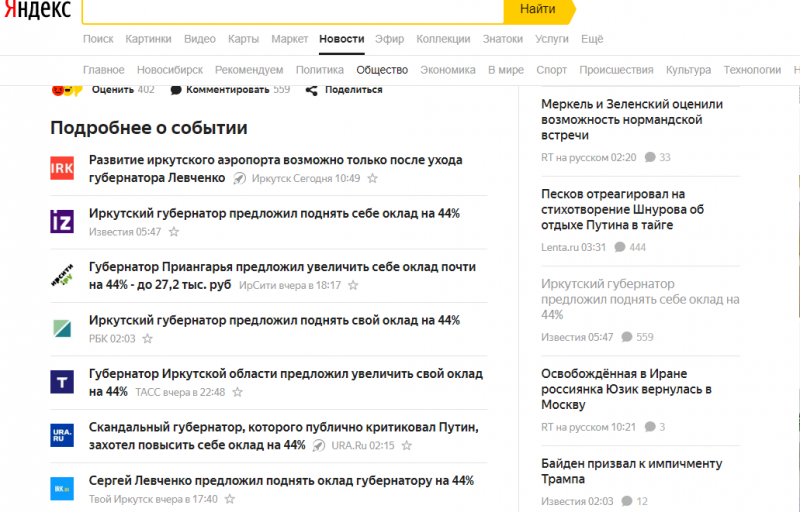Star the ИрСити вчера в 18:17 article
The image size is (800, 512).
tap(353, 286)
